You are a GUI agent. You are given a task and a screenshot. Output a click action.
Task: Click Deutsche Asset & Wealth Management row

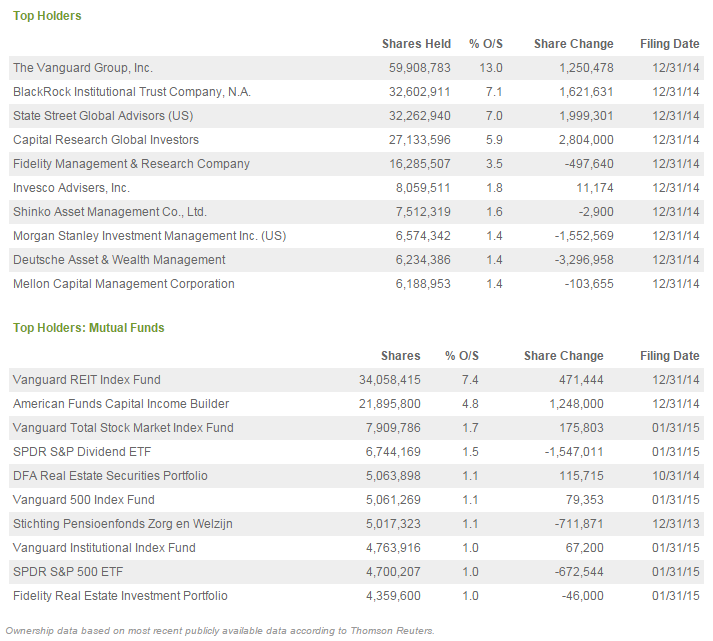[x=356, y=260]
